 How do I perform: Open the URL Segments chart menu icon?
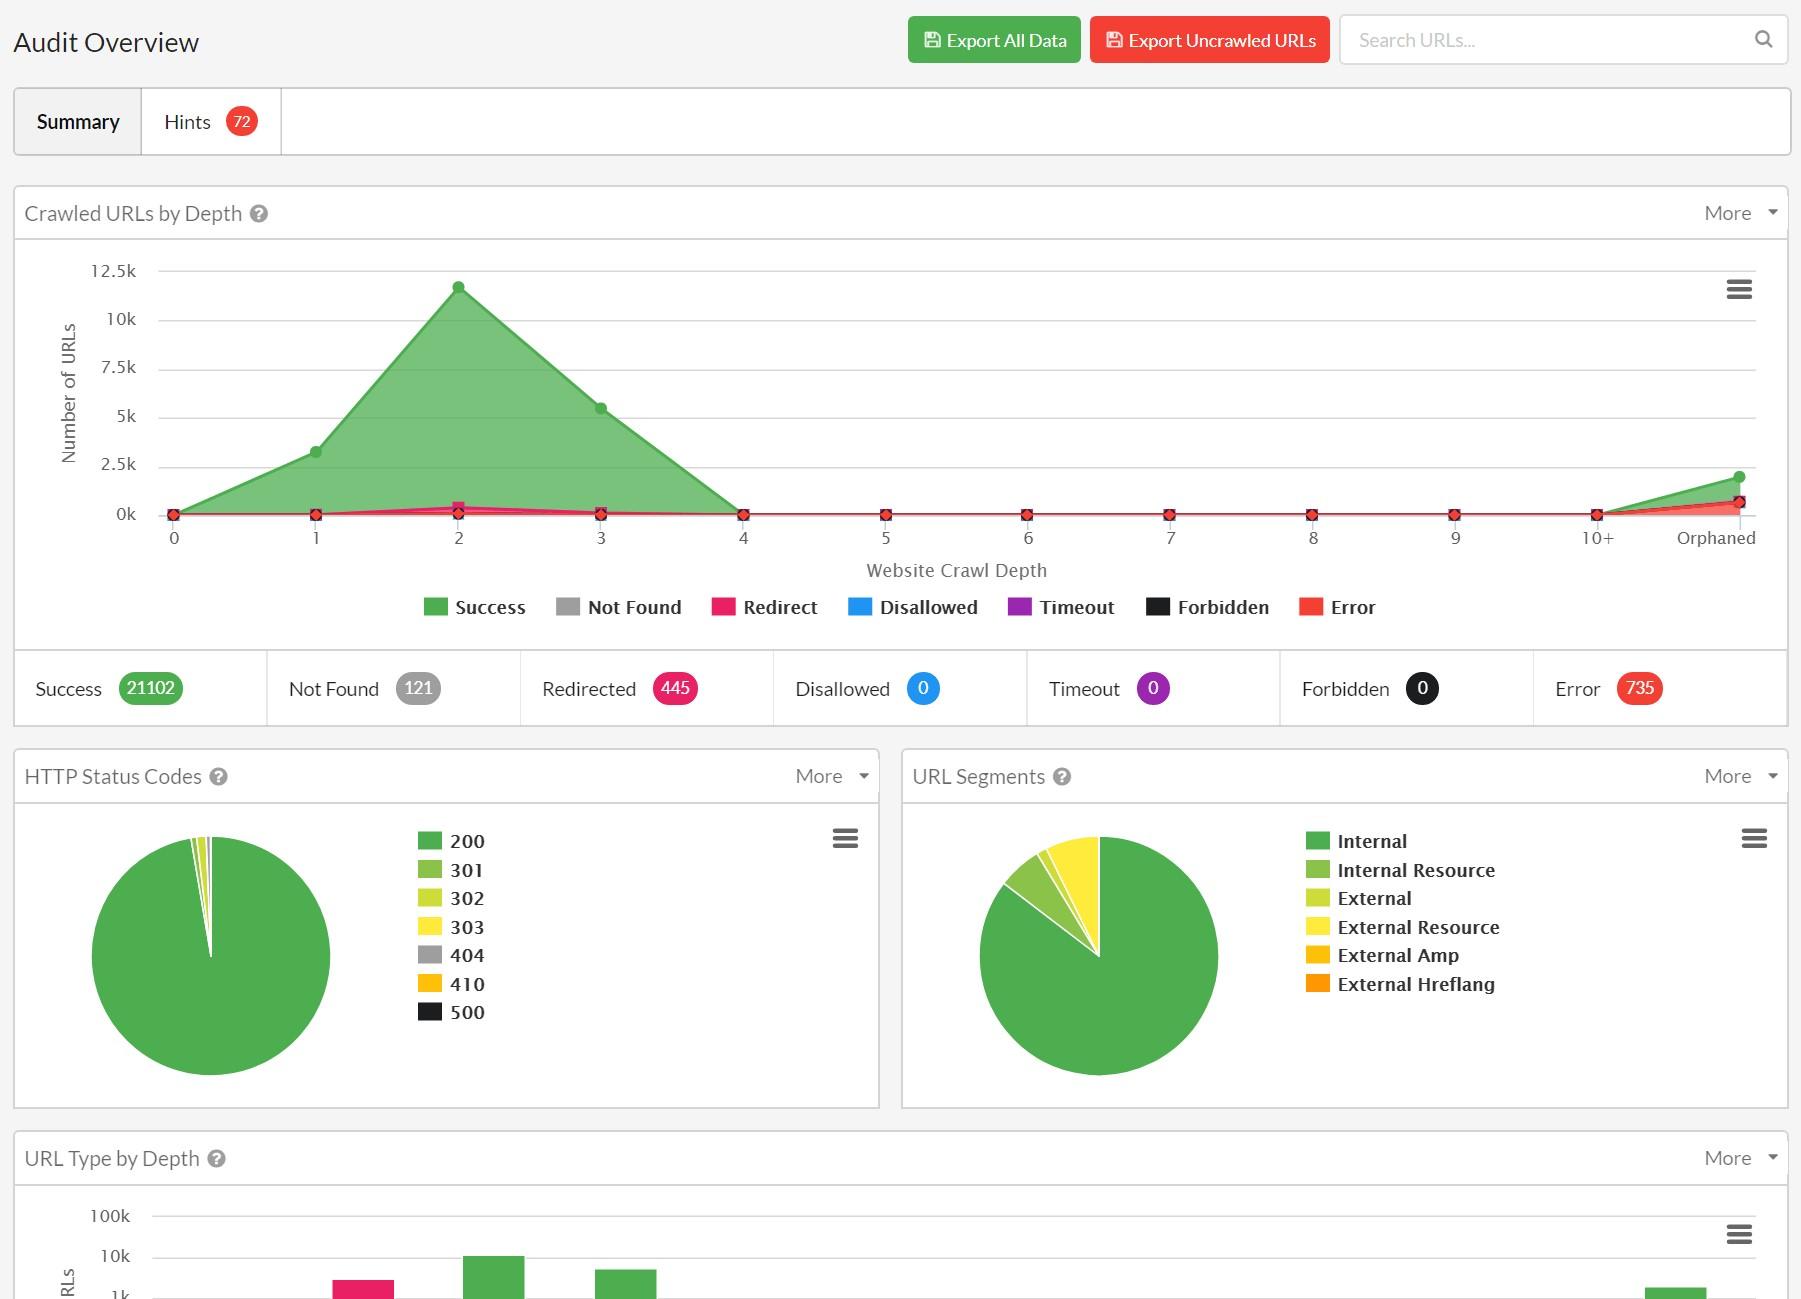tap(1755, 838)
